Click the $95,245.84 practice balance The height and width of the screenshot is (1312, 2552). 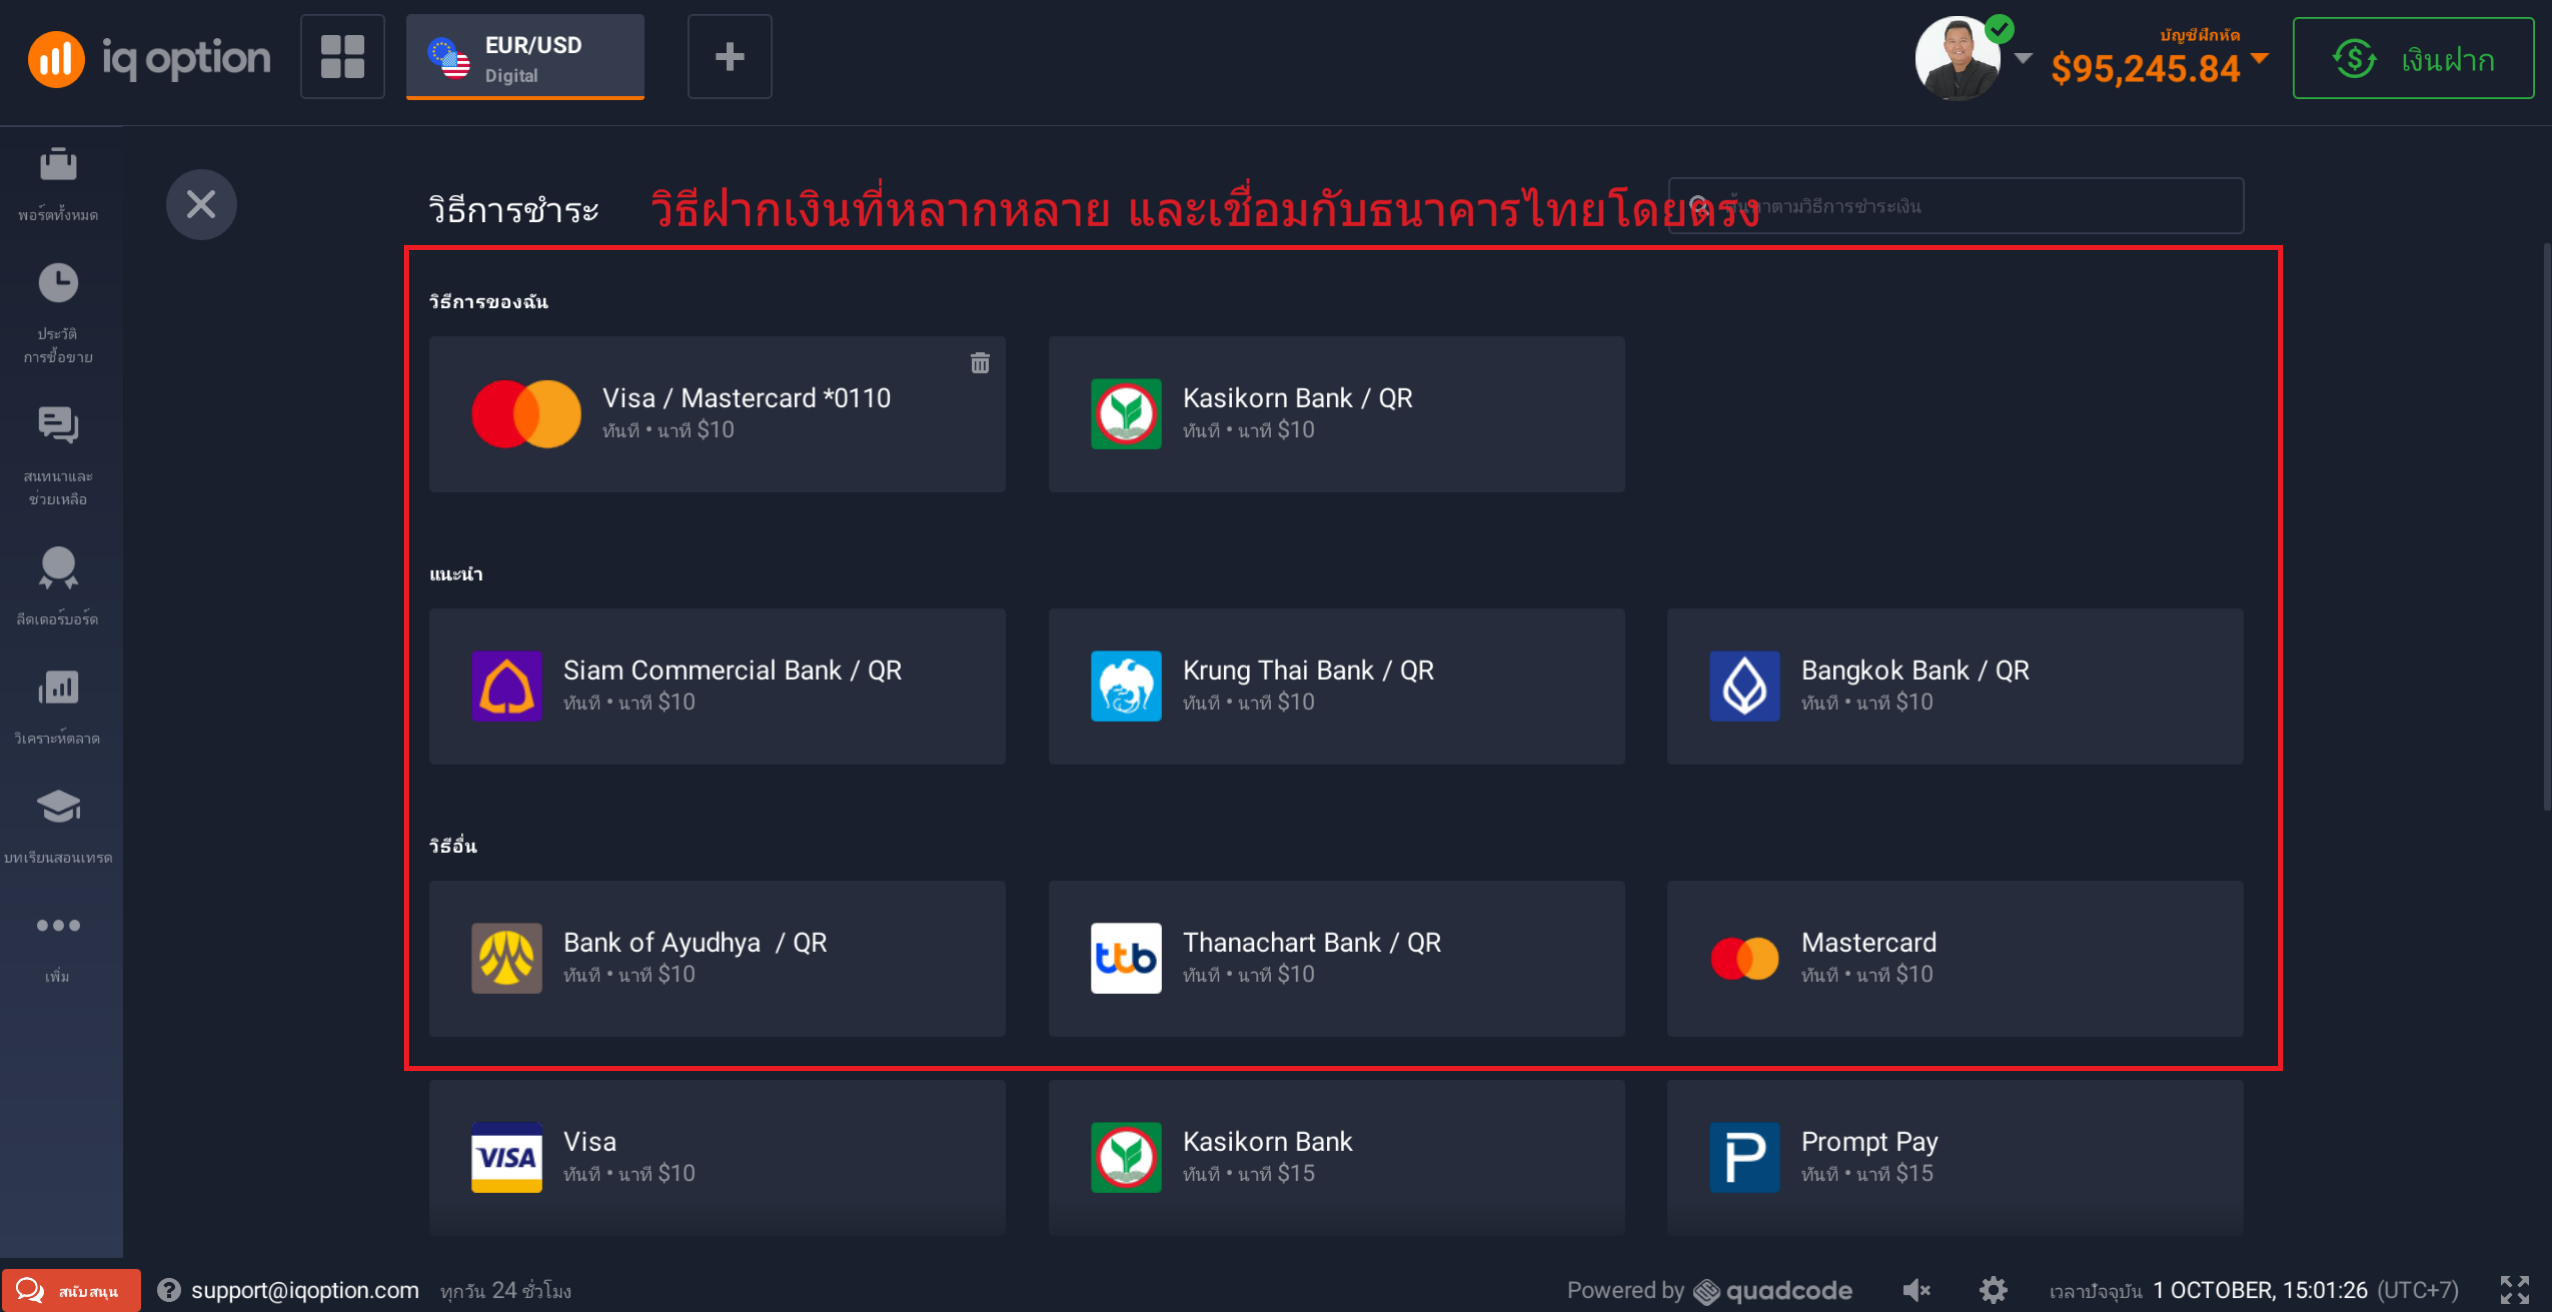2145,69
